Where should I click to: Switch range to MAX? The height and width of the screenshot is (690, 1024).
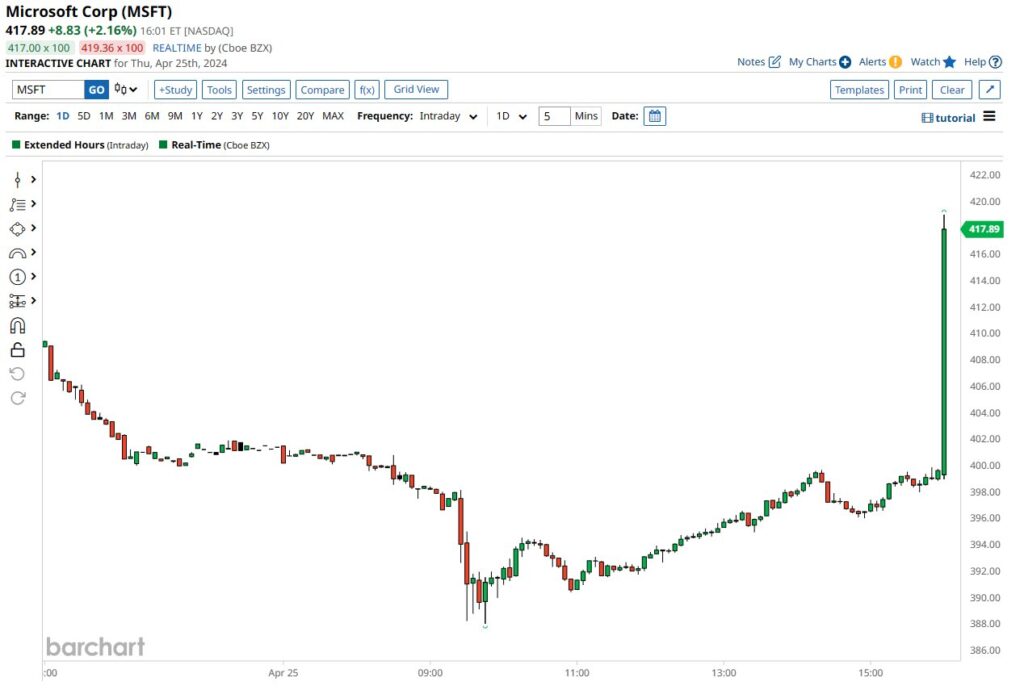coord(333,116)
